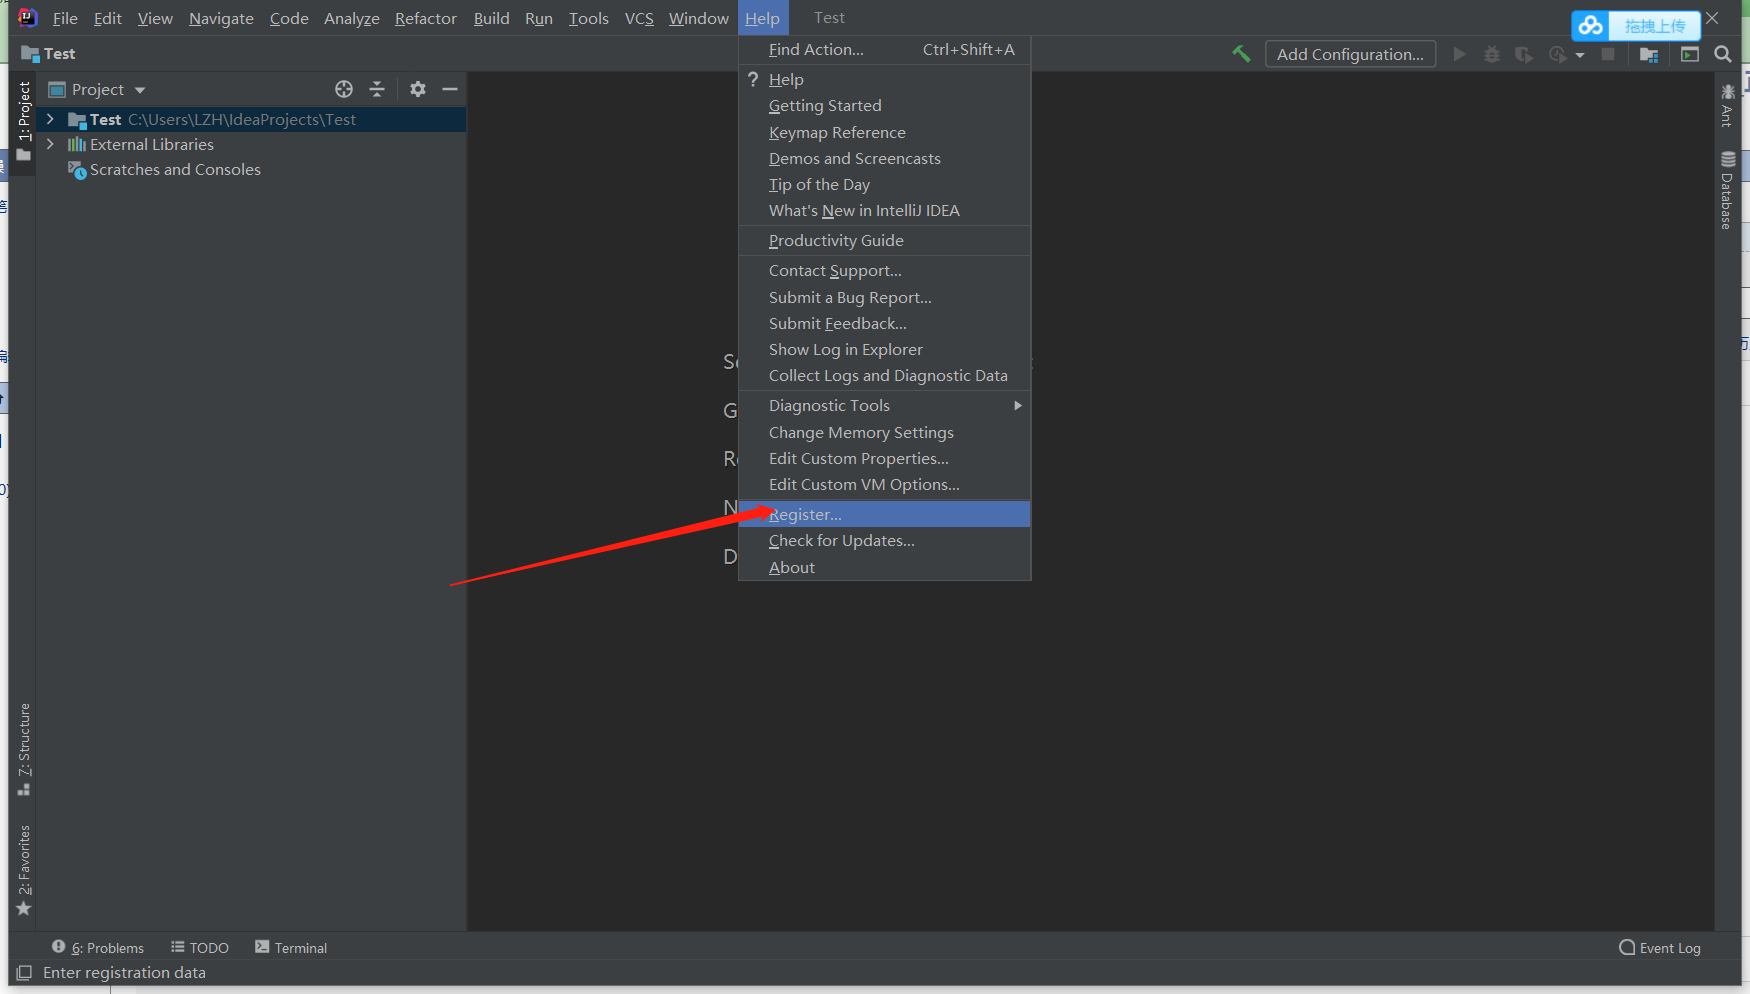Open the Edit menu
The width and height of the screenshot is (1750, 994).
pyautogui.click(x=108, y=18)
